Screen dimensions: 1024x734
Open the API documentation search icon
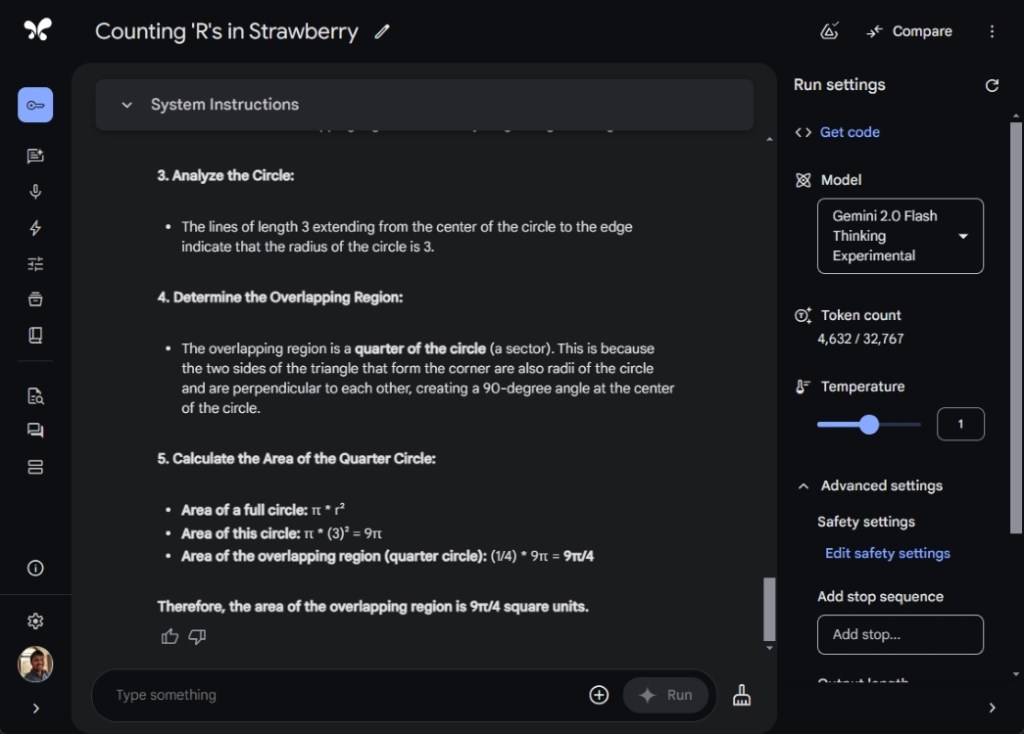click(35, 396)
